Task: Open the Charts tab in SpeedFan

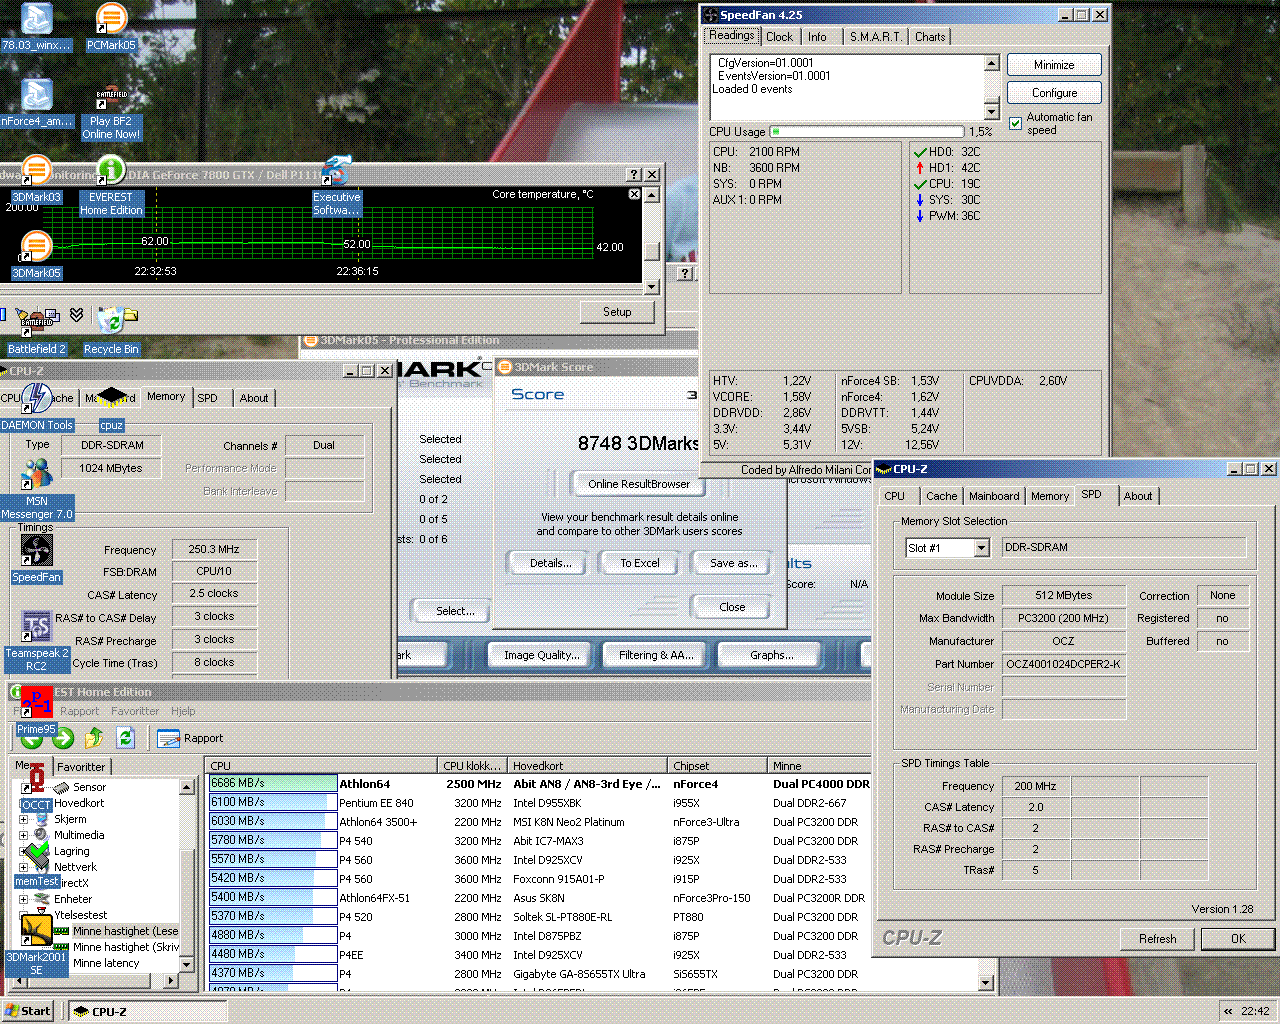Action: [930, 37]
